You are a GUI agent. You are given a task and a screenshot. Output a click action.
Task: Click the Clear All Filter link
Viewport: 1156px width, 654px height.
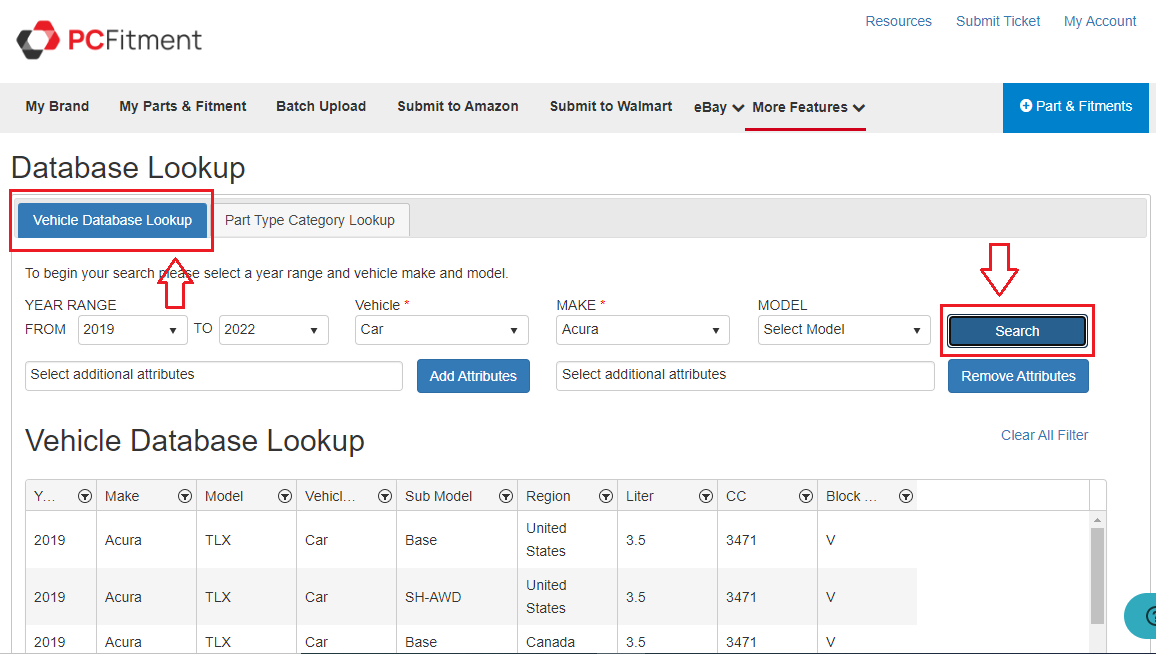coord(1044,435)
